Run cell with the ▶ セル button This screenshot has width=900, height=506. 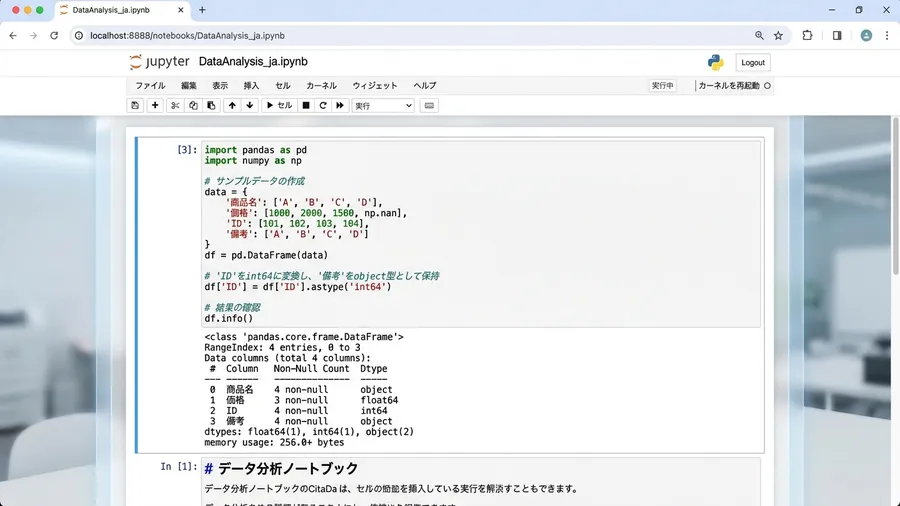tap(279, 106)
